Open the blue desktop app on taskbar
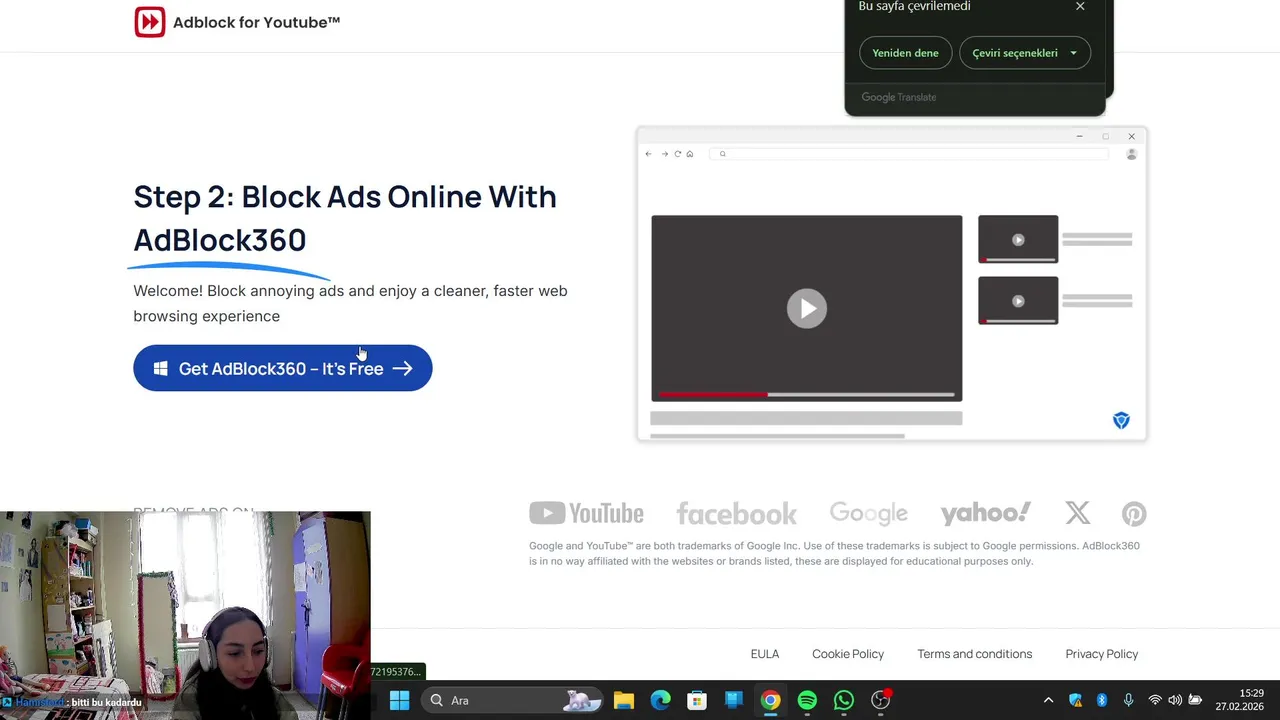The image size is (1280, 720). tap(734, 700)
